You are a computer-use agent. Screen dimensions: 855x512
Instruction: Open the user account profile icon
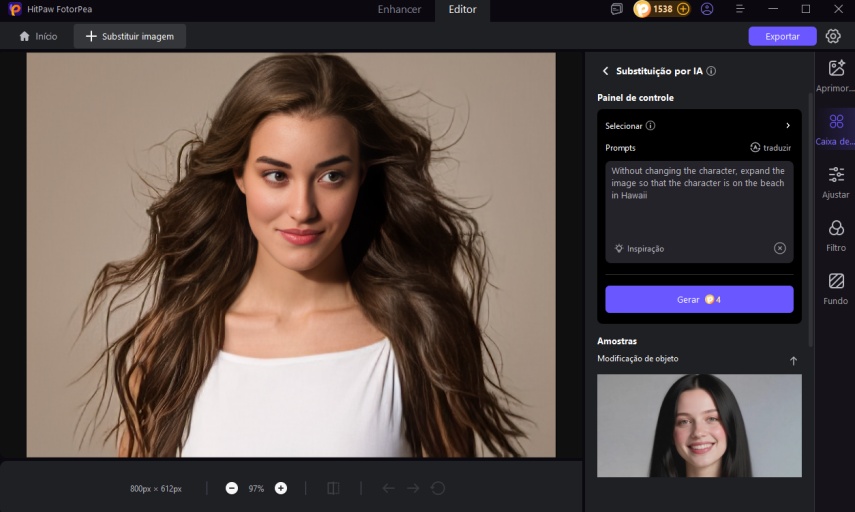707,9
